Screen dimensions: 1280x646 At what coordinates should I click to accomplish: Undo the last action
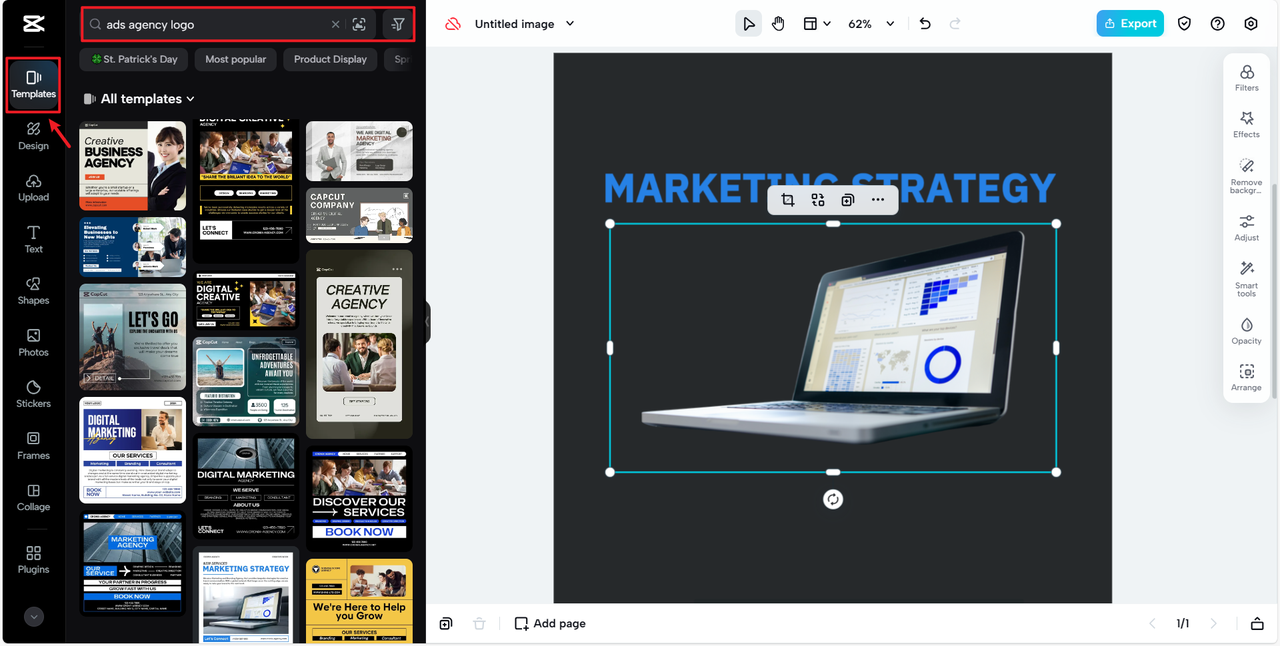click(925, 24)
